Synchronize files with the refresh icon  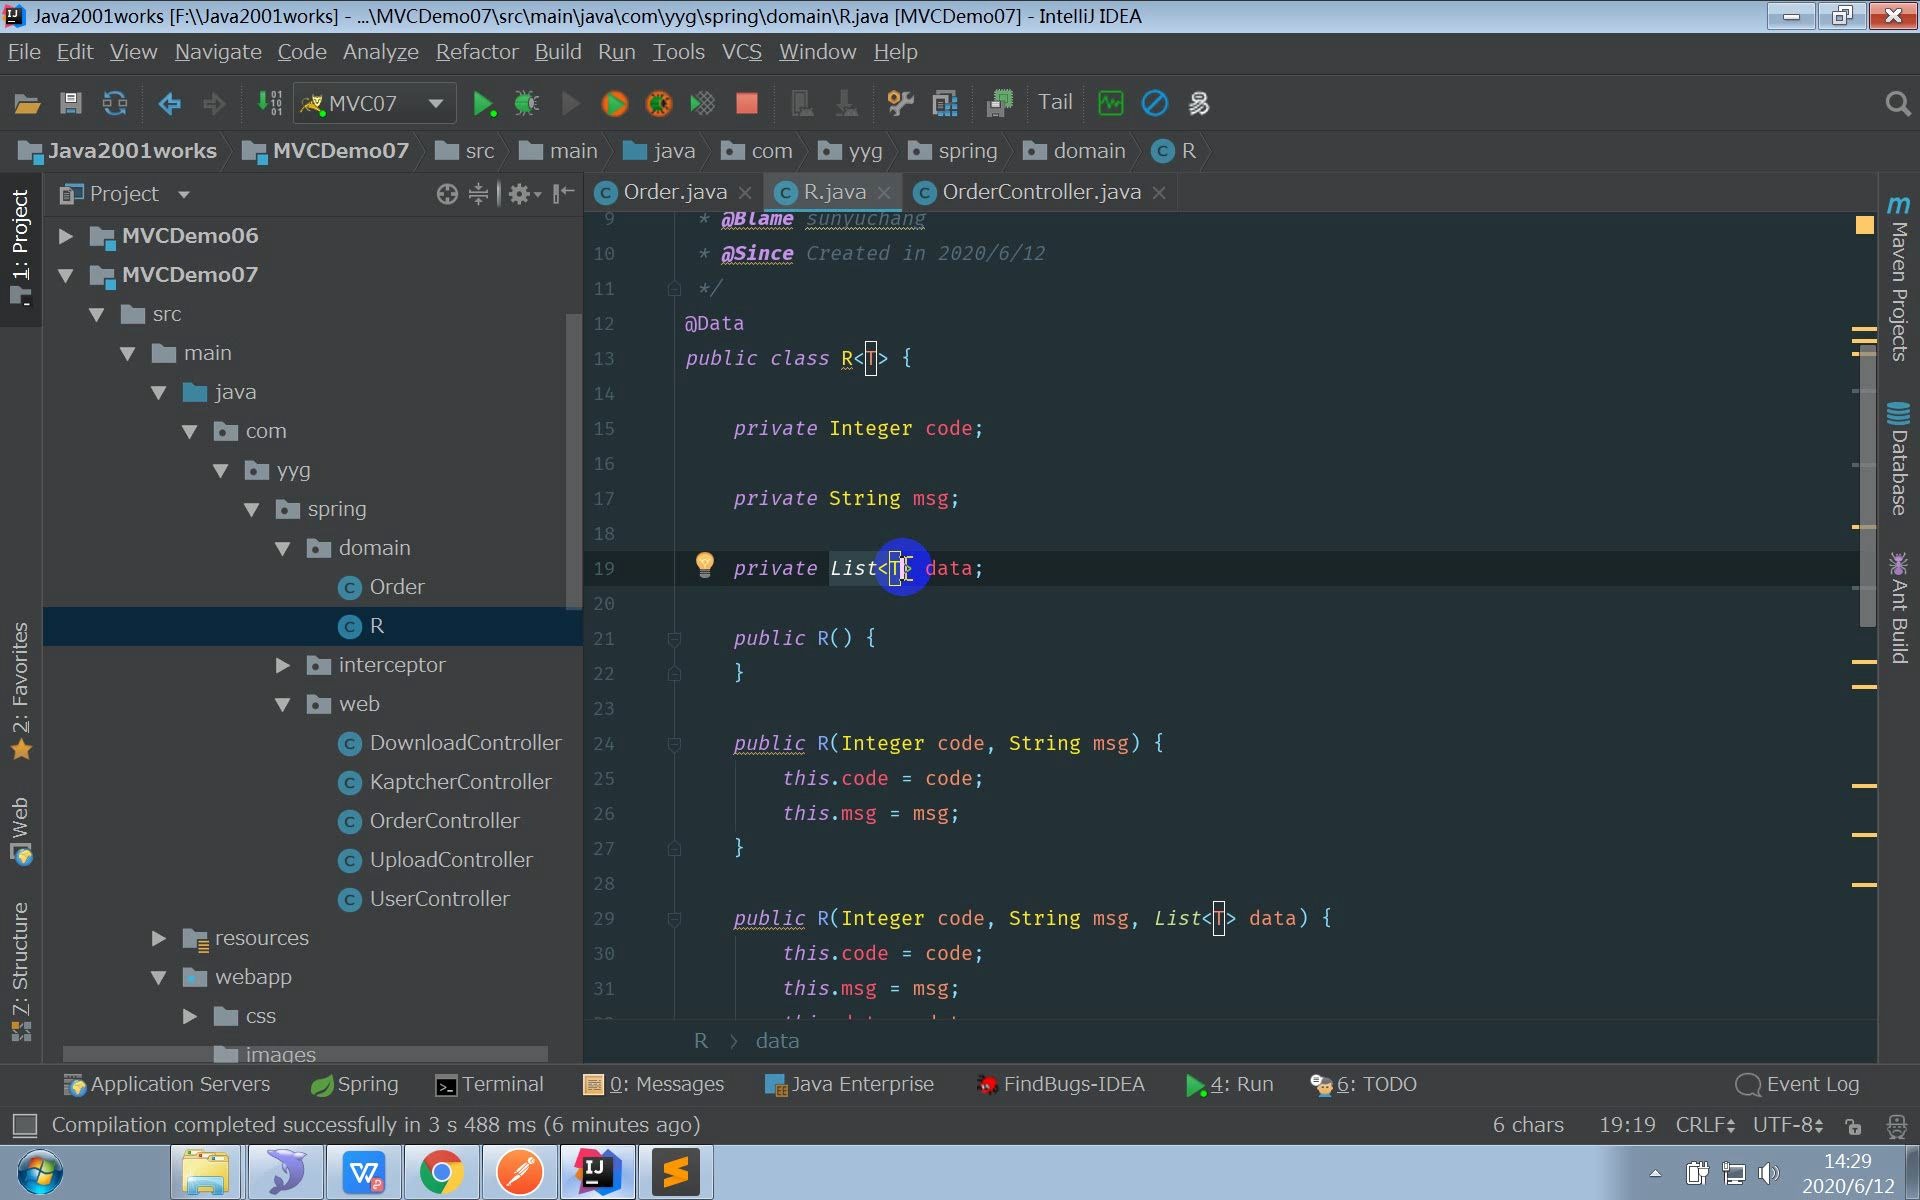pyautogui.click(x=115, y=103)
